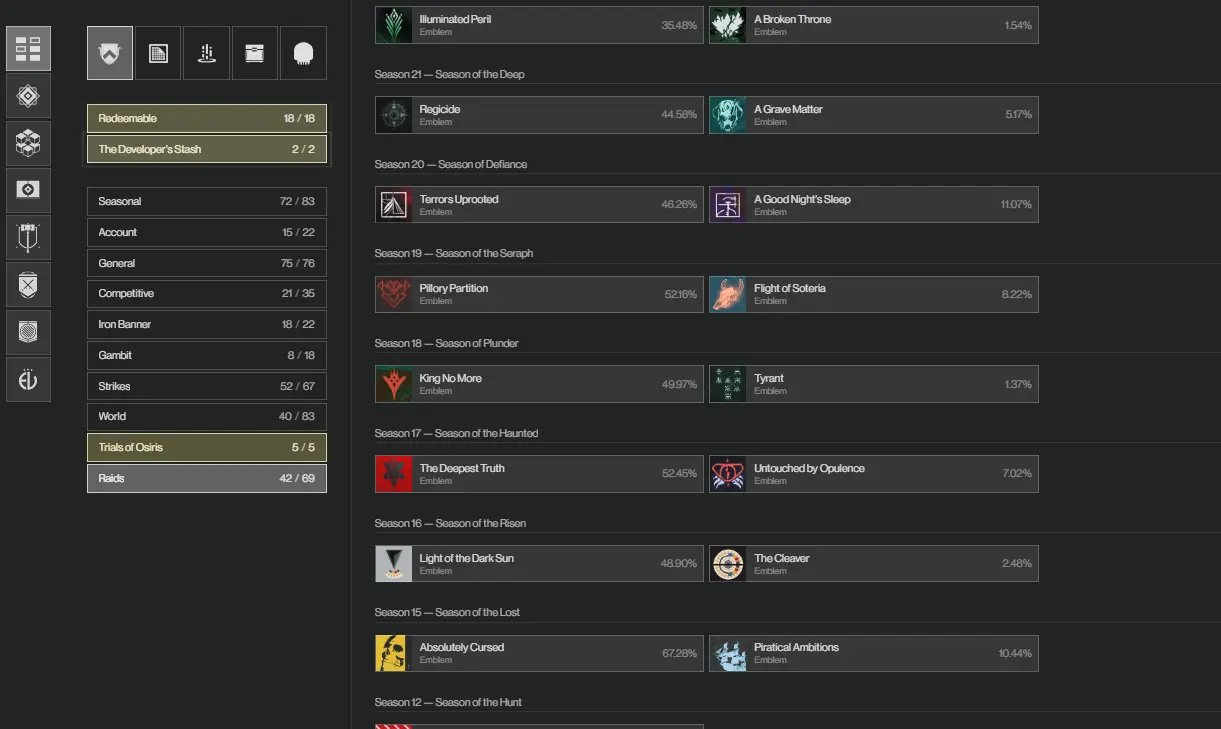Open the Absolutely Cursed emblem card
The width and height of the screenshot is (1221, 729).
click(539, 653)
